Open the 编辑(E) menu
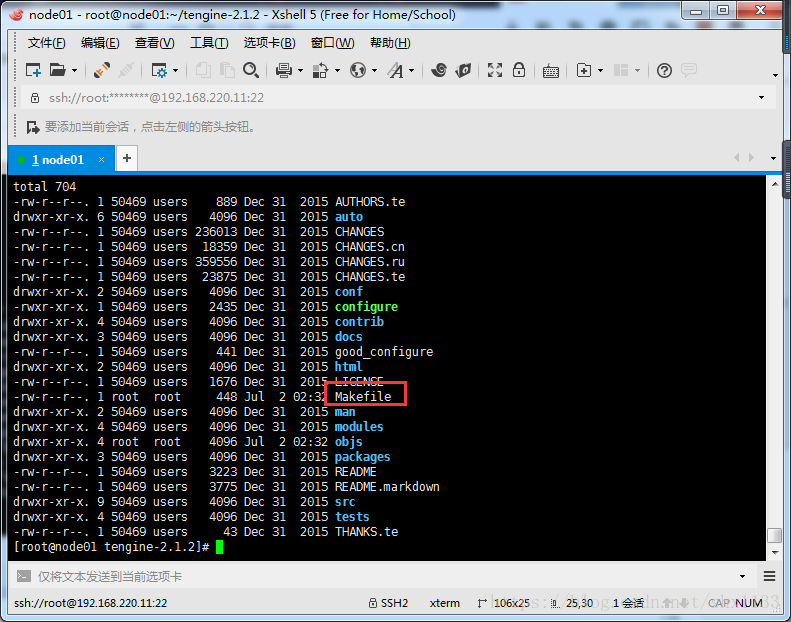 pos(100,43)
